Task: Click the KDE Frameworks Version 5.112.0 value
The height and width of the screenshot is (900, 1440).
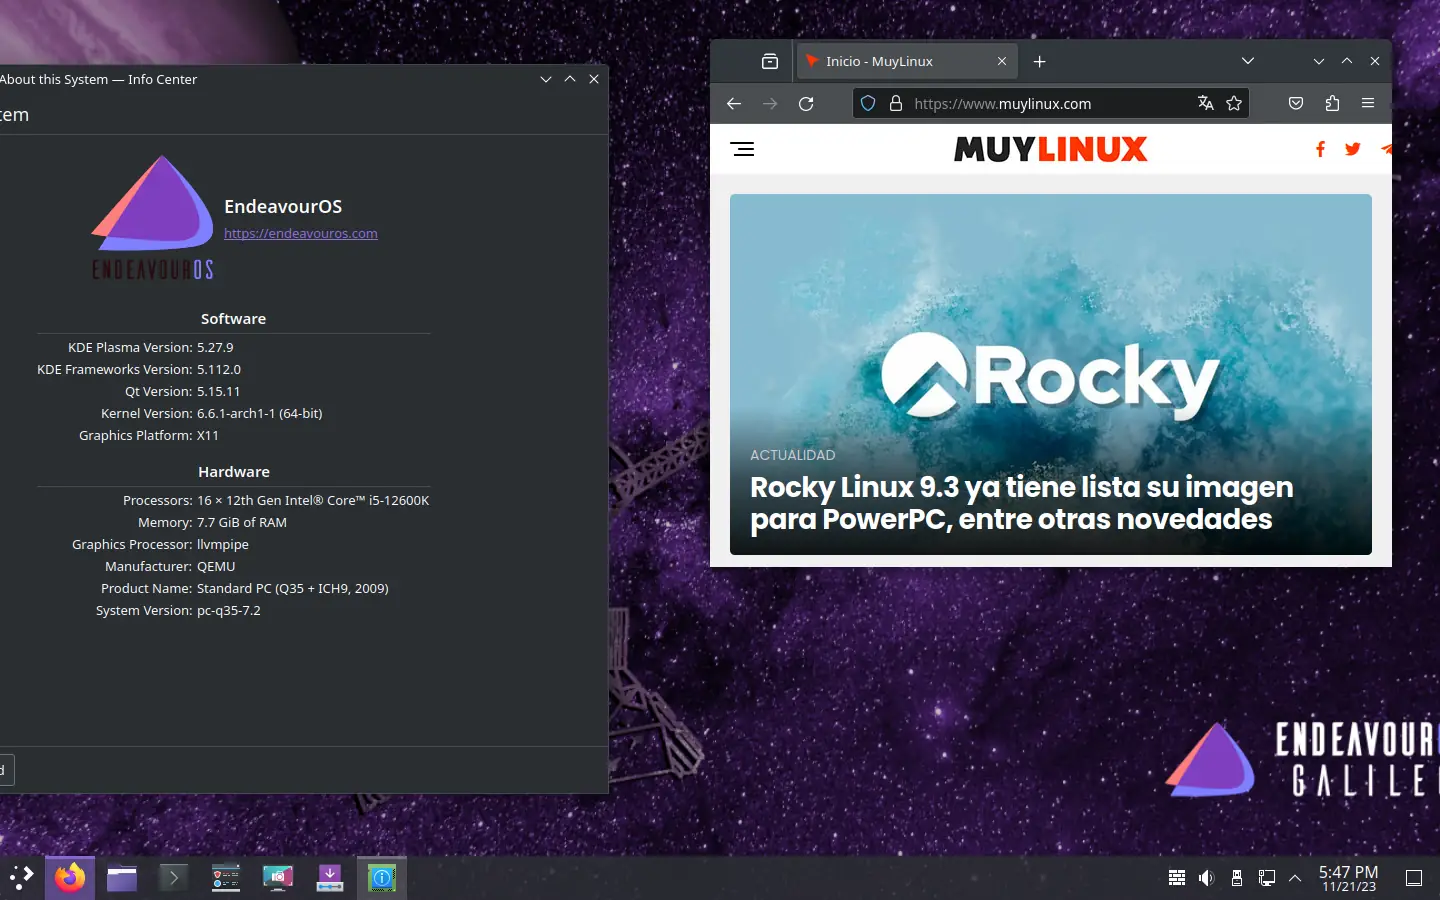Action: [219, 369]
